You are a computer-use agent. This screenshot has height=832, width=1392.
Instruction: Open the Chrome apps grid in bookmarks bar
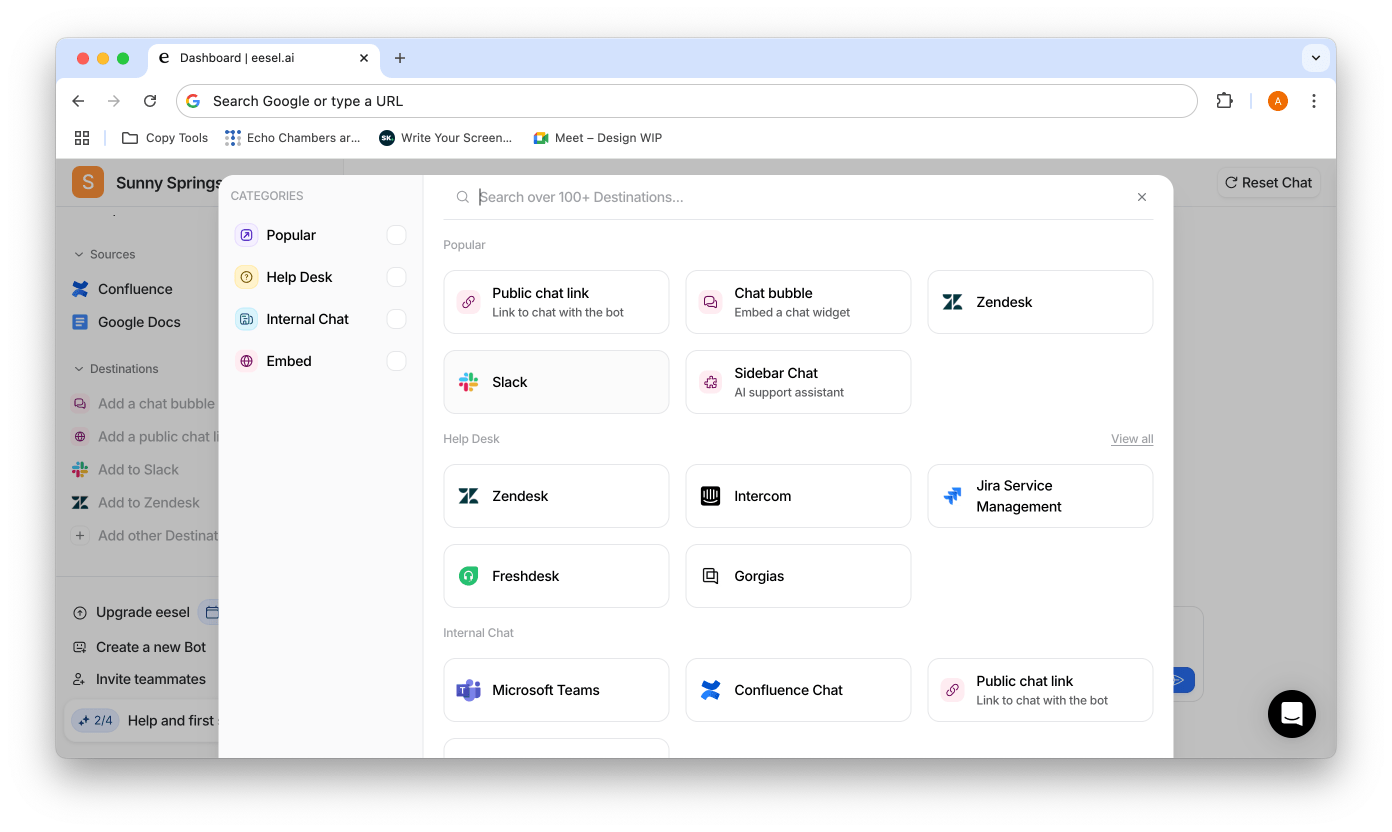[82, 138]
